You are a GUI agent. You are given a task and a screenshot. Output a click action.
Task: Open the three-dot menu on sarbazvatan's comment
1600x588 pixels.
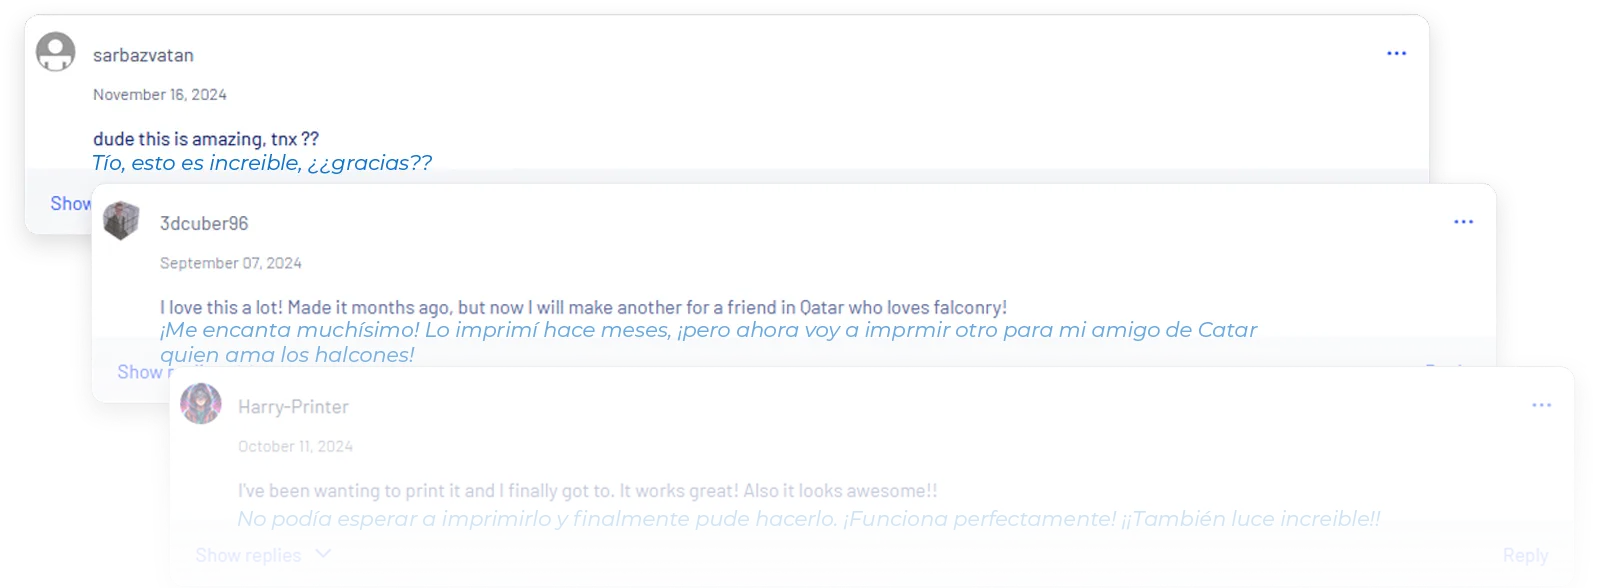[1396, 53]
